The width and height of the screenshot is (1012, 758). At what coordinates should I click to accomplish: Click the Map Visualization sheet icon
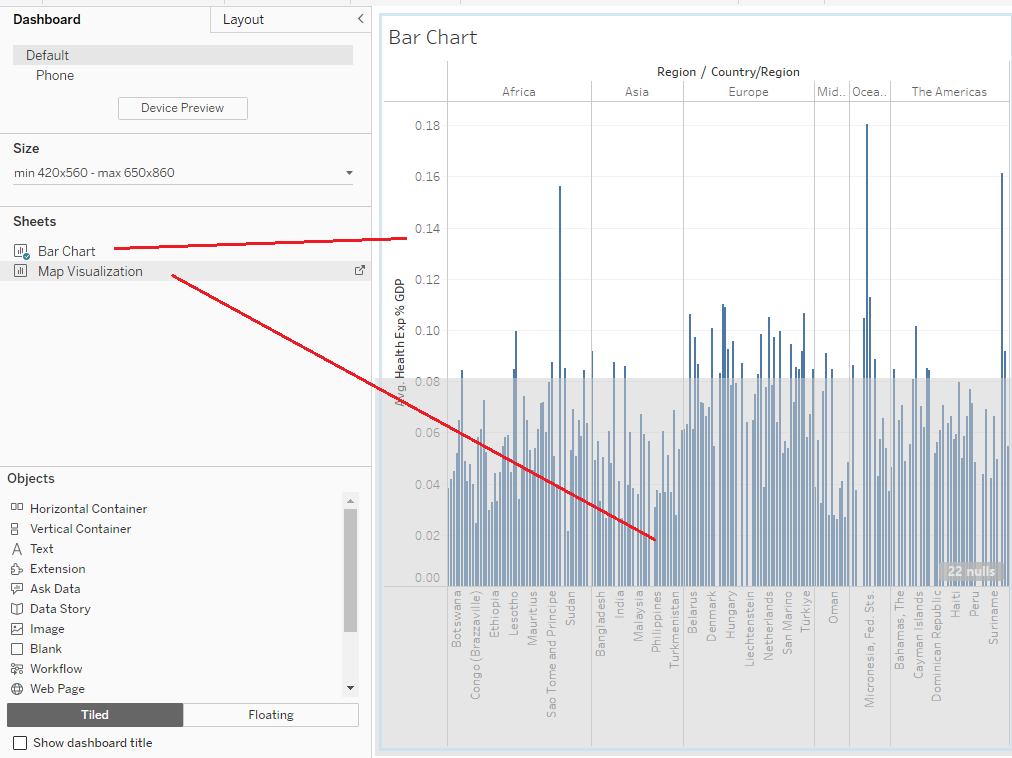click(21, 271)
